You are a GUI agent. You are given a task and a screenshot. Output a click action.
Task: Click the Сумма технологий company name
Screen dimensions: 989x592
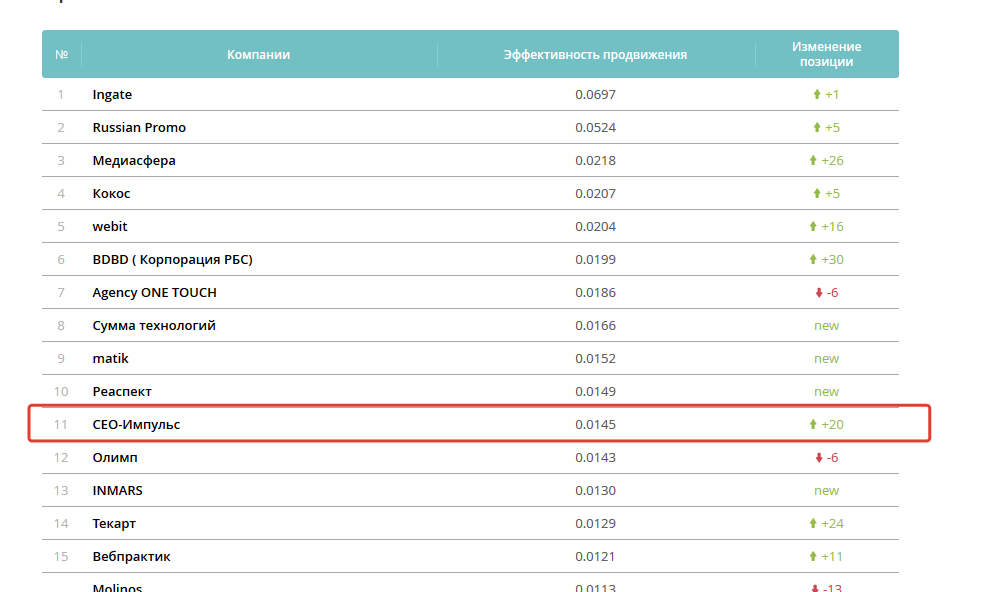[153, 326]
